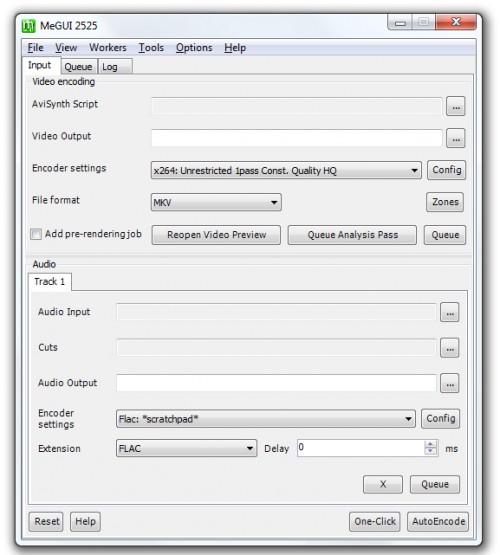Screen dimensions: 500x555
Task: Launch AutoEncode
Action: (x=438, y=521)
